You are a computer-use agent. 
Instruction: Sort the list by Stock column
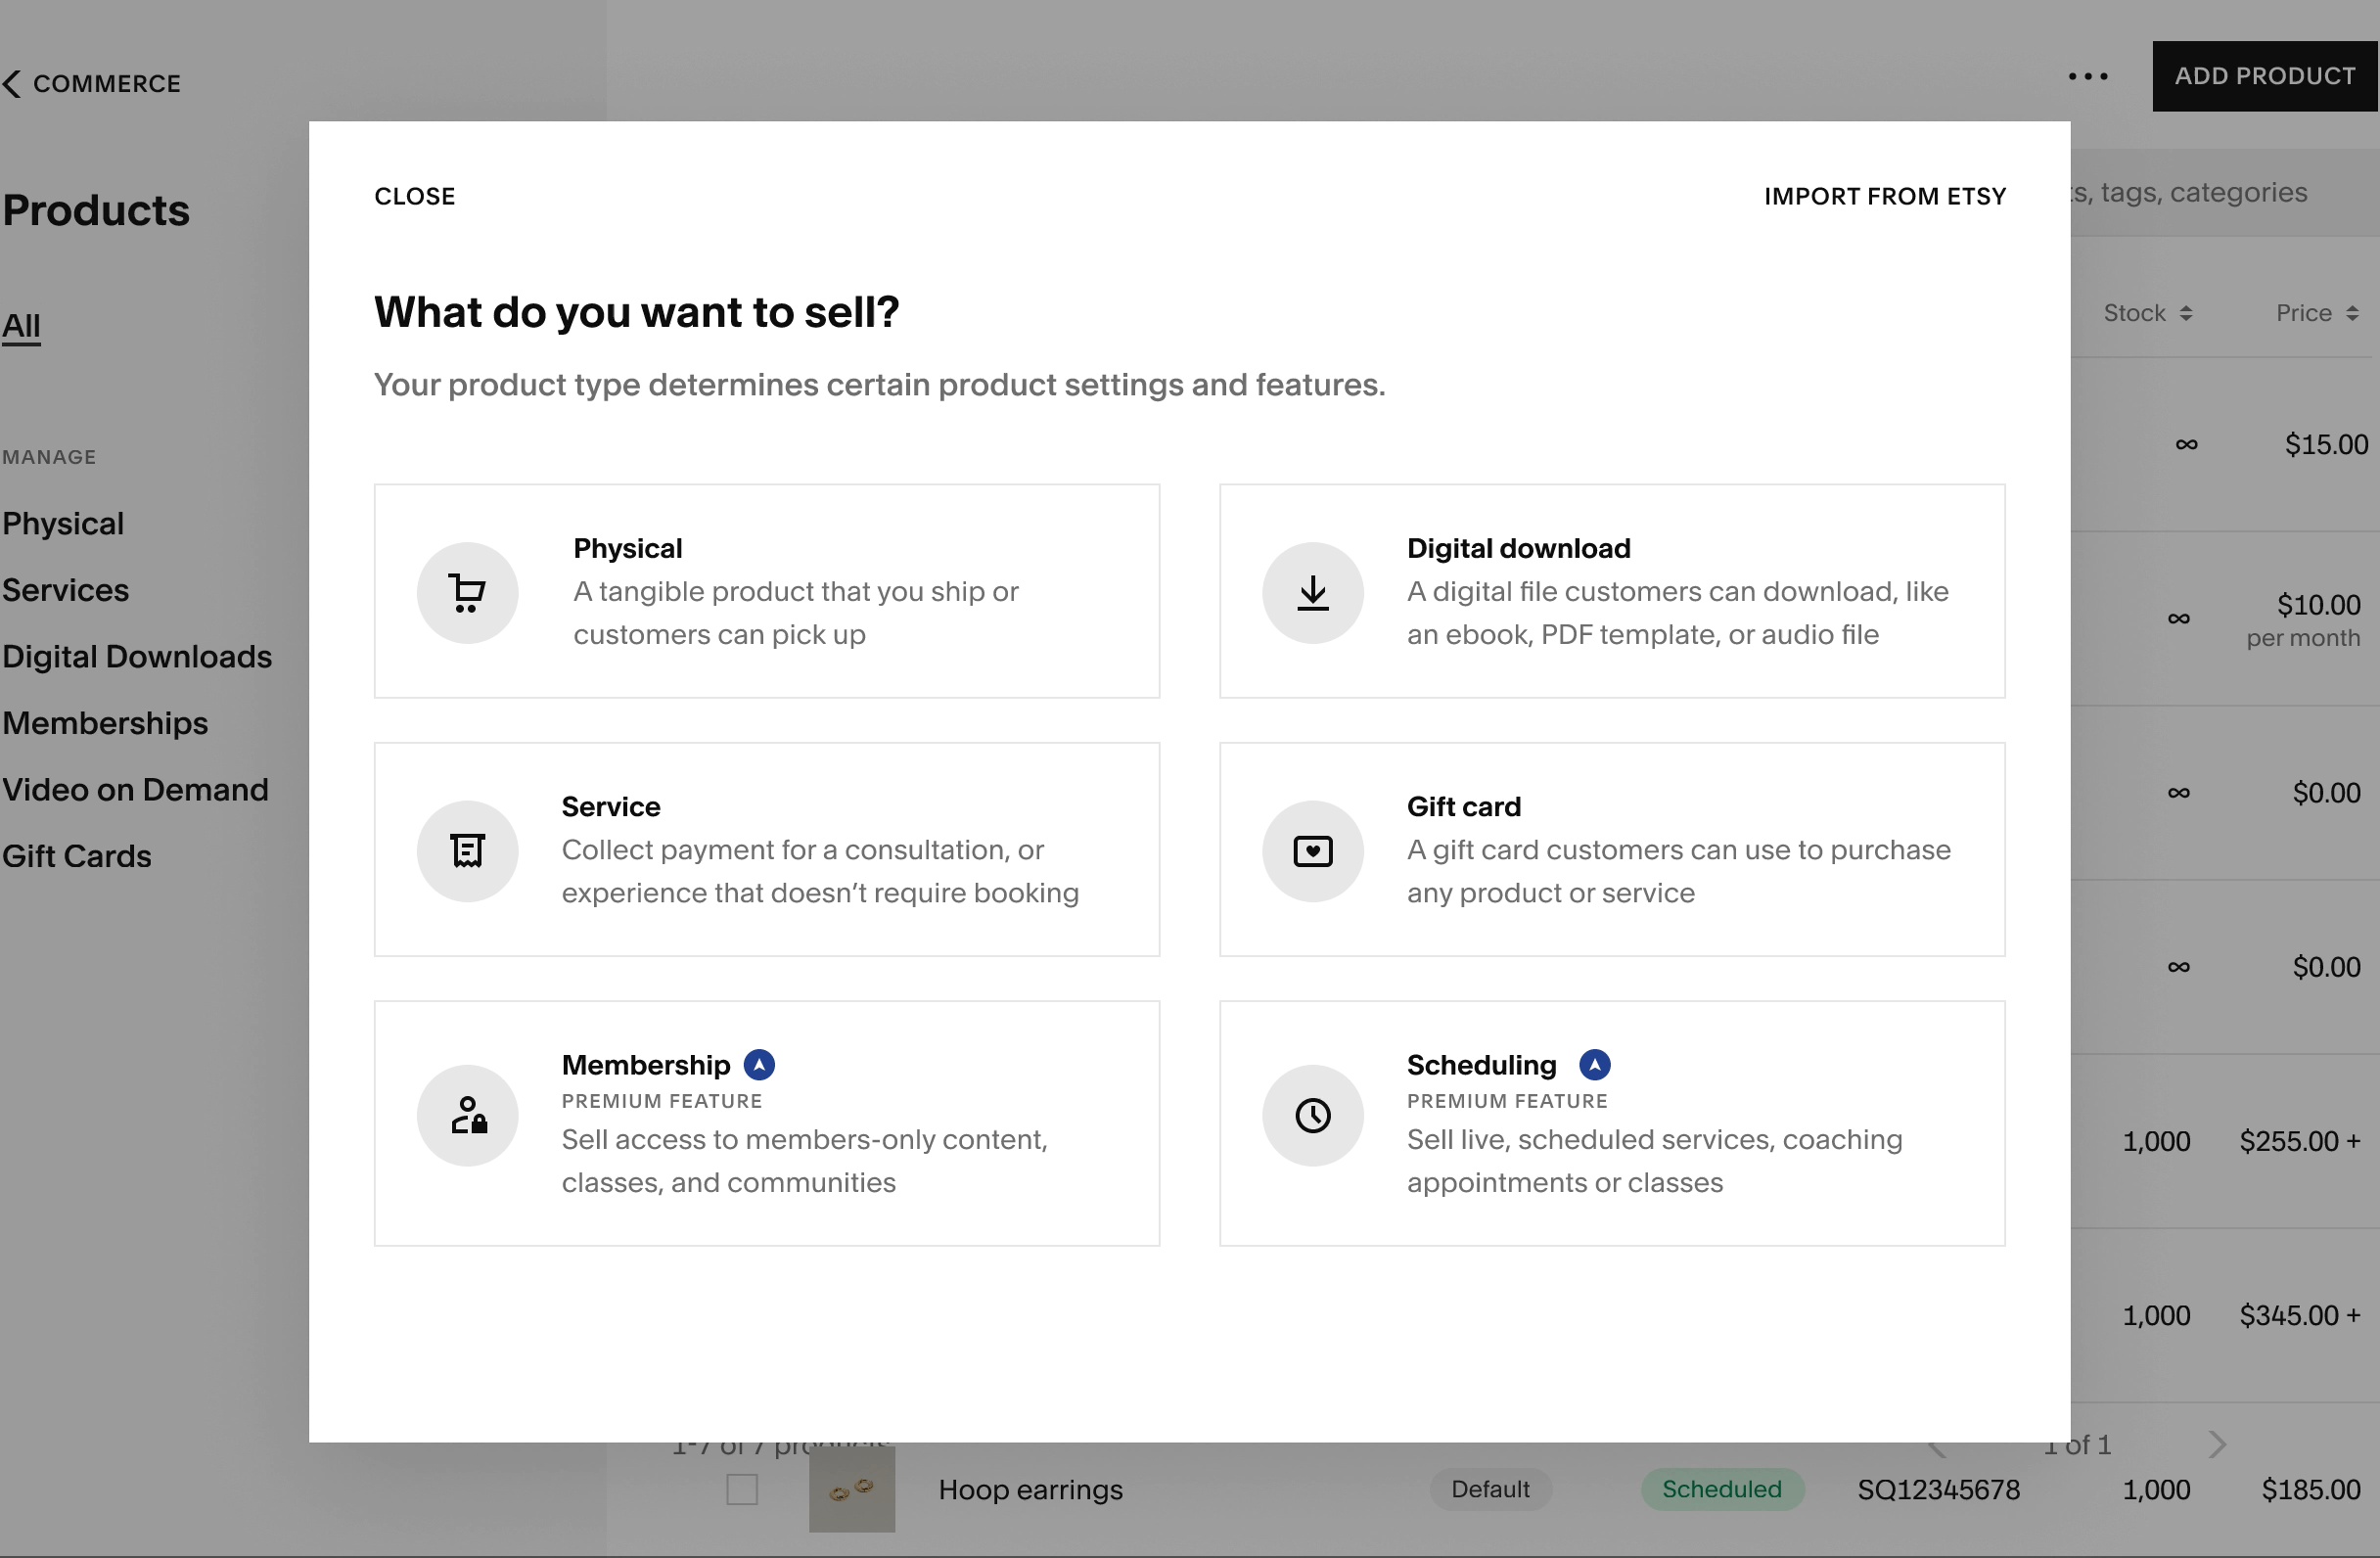(x=2147, y=313)
